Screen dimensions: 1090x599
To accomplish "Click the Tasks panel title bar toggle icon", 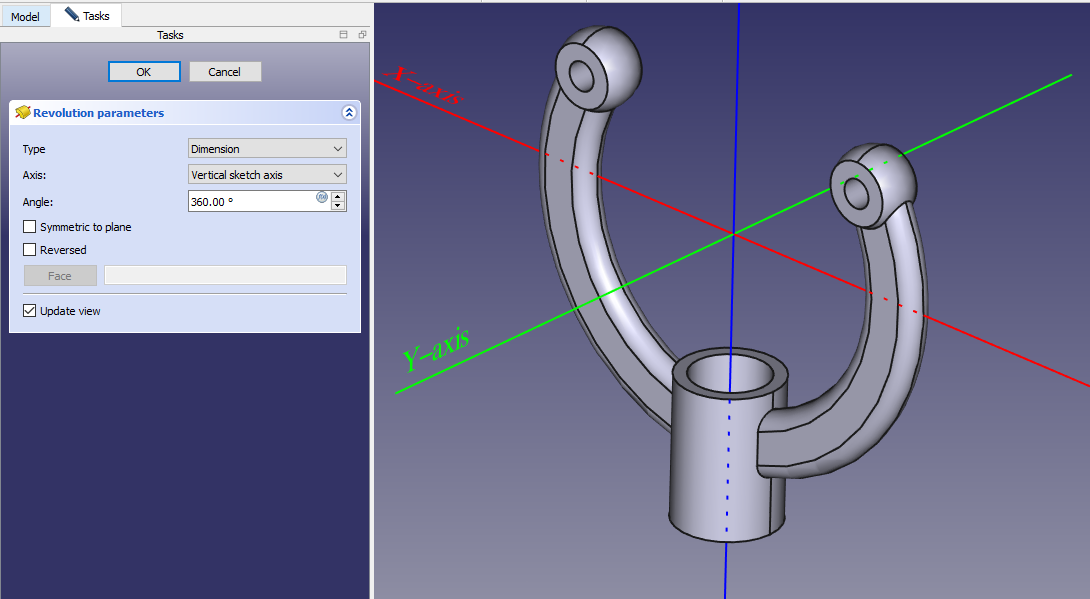I will coord(344,35).
